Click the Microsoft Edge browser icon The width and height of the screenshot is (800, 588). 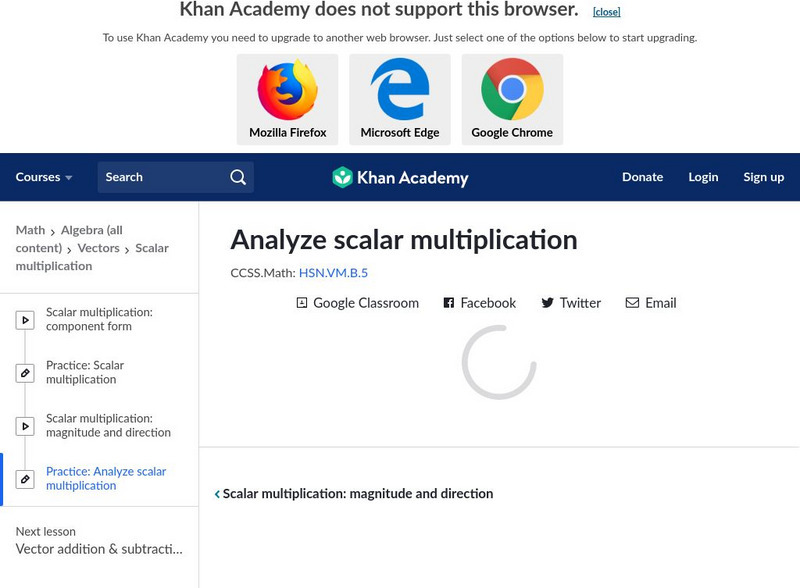[x=400, y=90]
